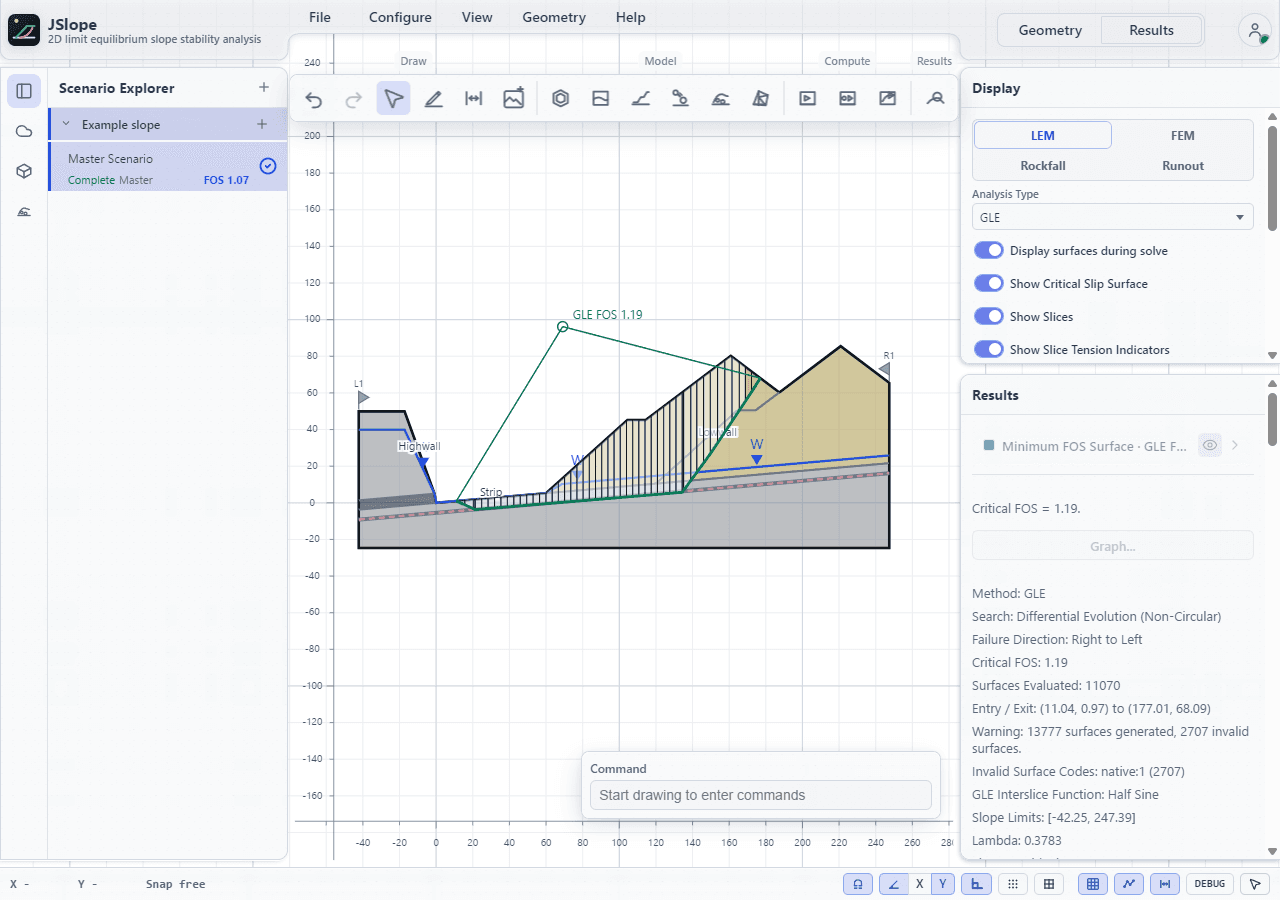
Task: Select the Runout display tab
Action: (1183, 165)
